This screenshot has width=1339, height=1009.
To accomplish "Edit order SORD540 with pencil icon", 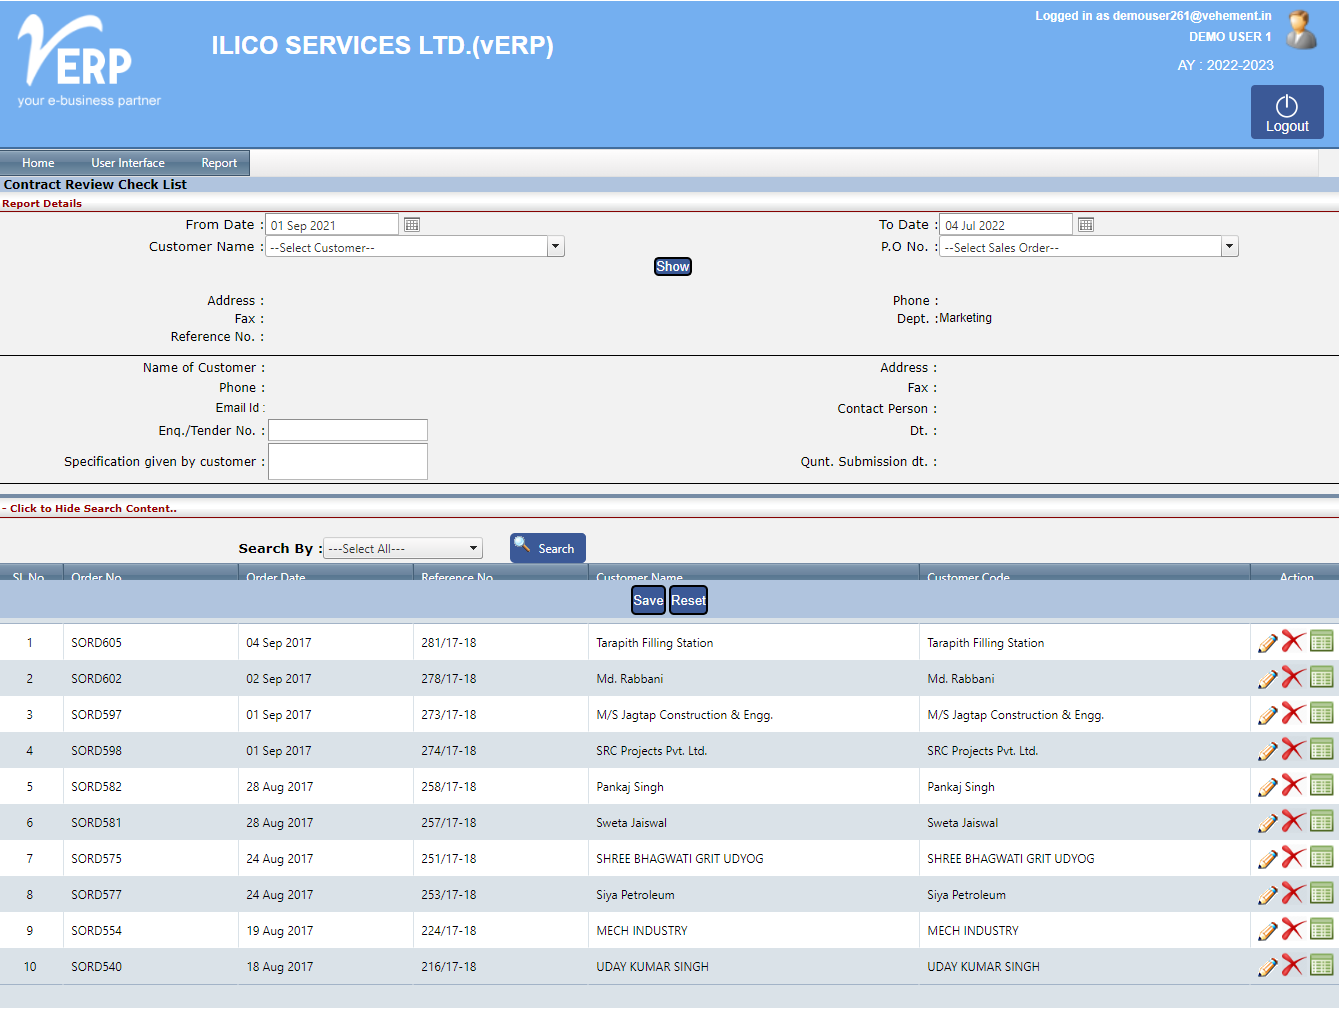I will pos(1268,967).
